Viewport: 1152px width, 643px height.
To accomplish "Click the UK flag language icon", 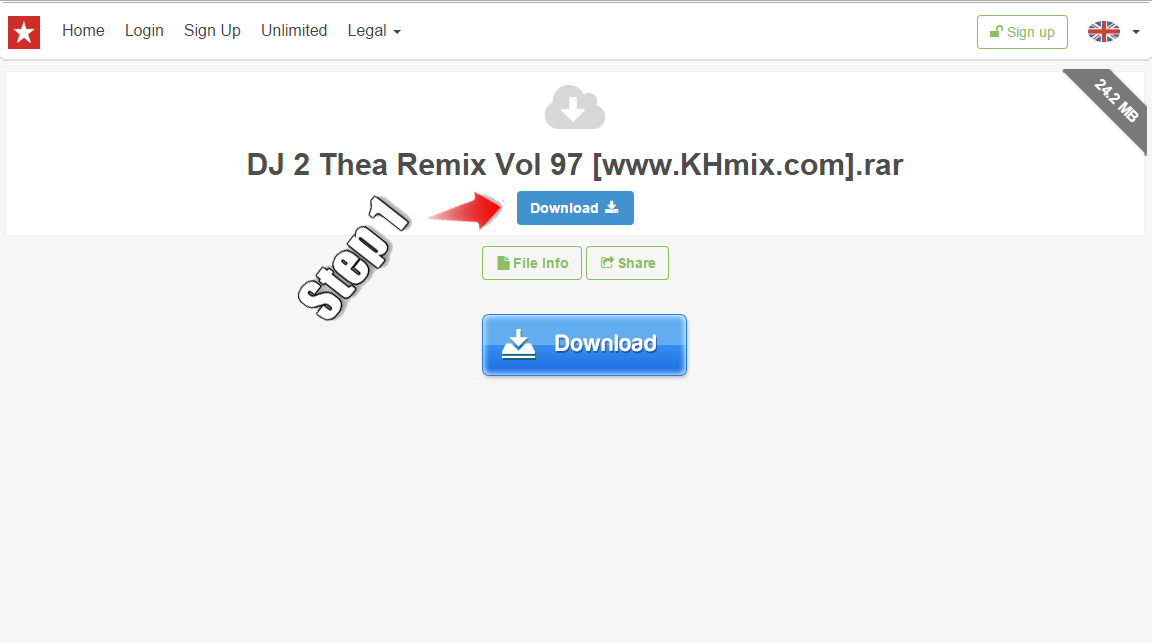I will click(x=1104, y=32).
